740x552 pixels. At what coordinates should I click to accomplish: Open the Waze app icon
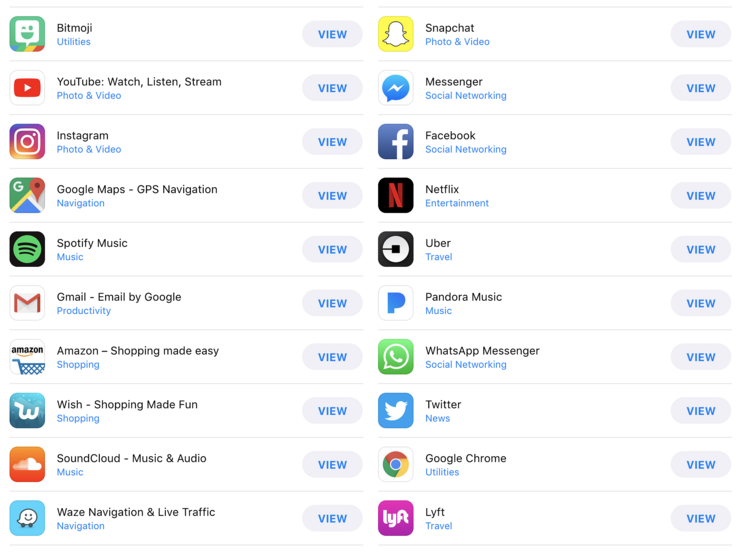coord(27,518)
